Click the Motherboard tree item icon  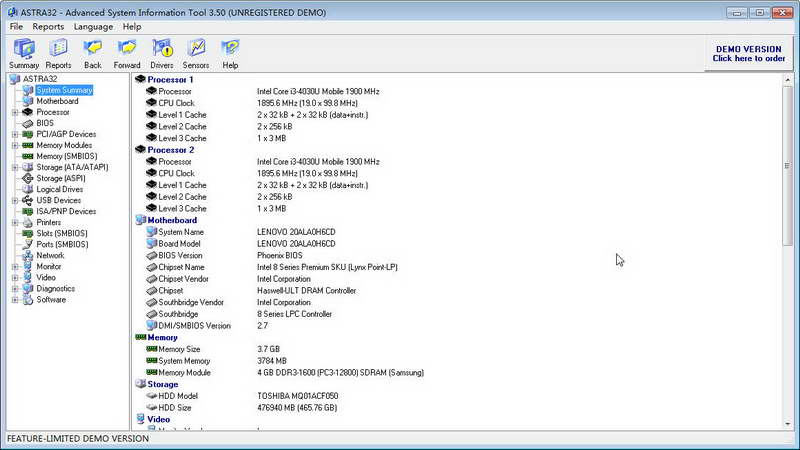coord(28,101)
